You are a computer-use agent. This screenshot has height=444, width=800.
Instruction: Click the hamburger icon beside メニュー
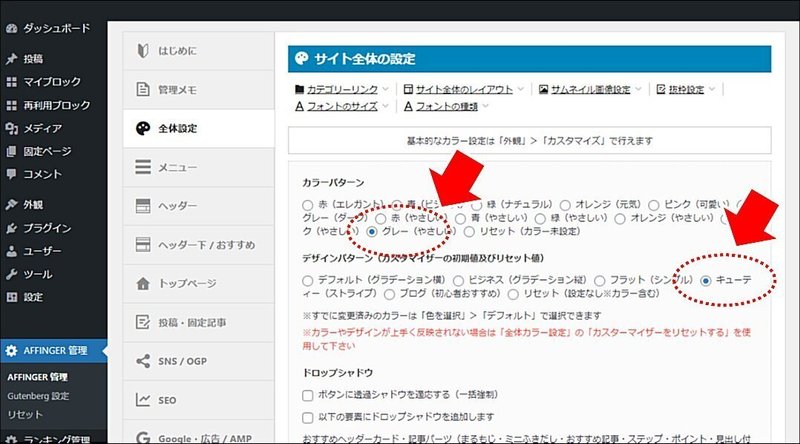click(x=143, y=167)
